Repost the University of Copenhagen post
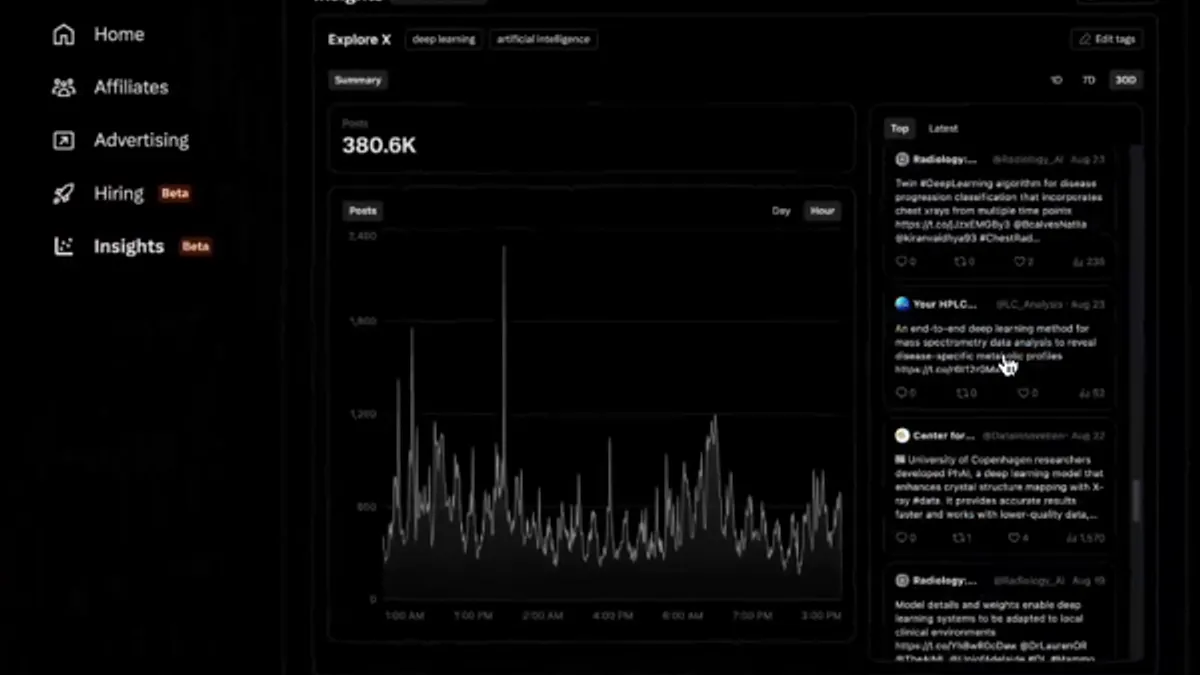Viewport: 1200px width, 675px height. tap(957, 537)
